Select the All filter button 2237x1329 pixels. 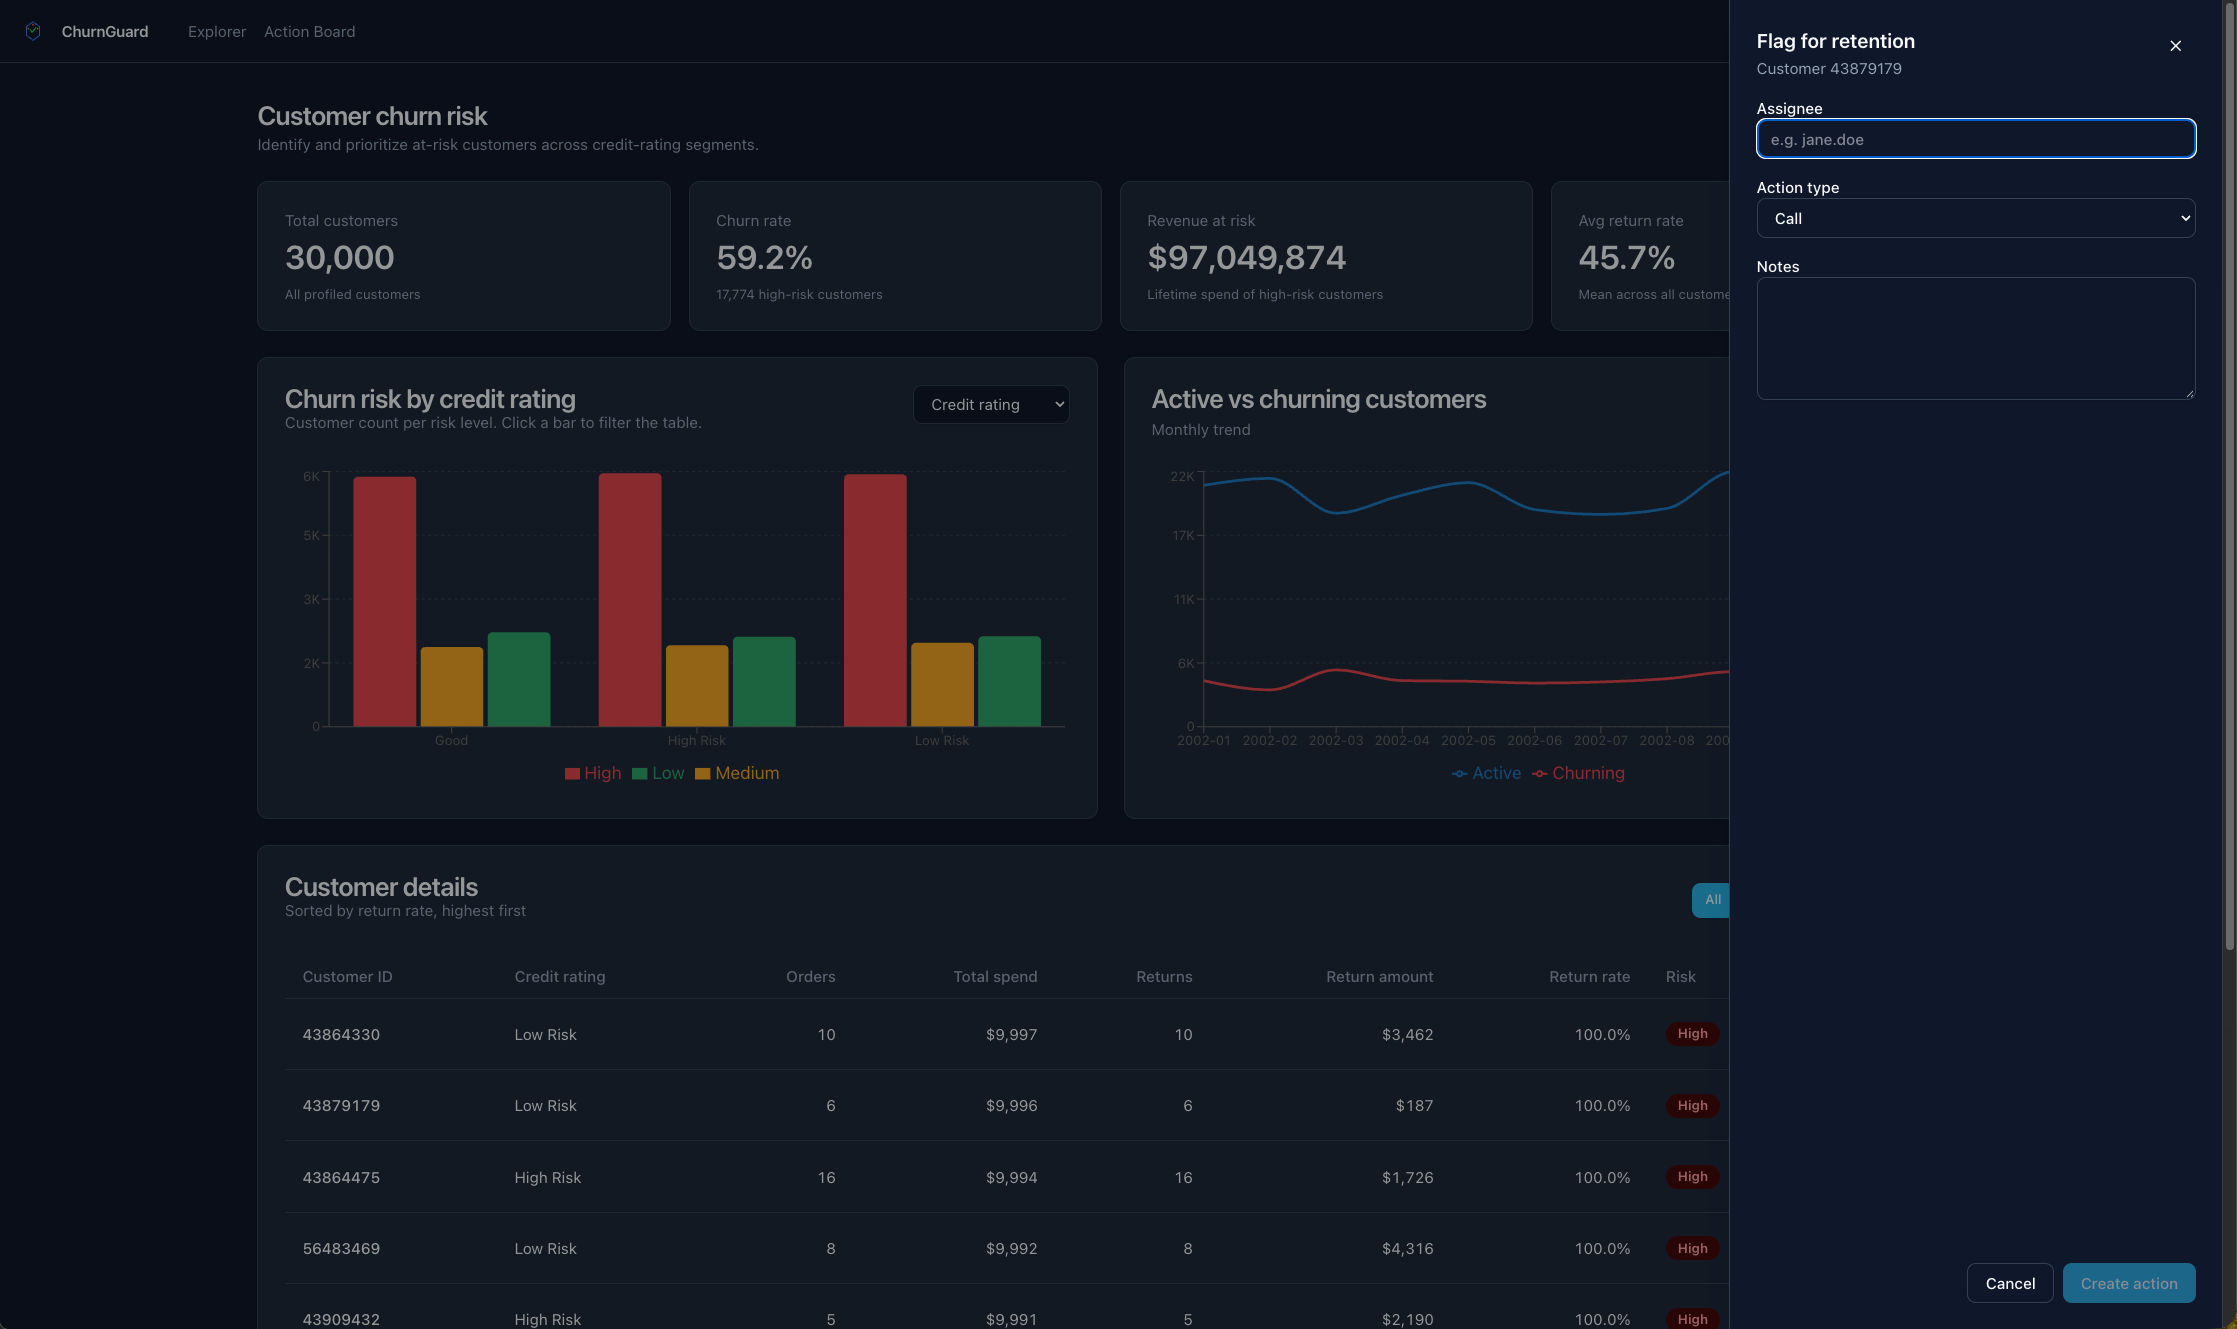1711,900
